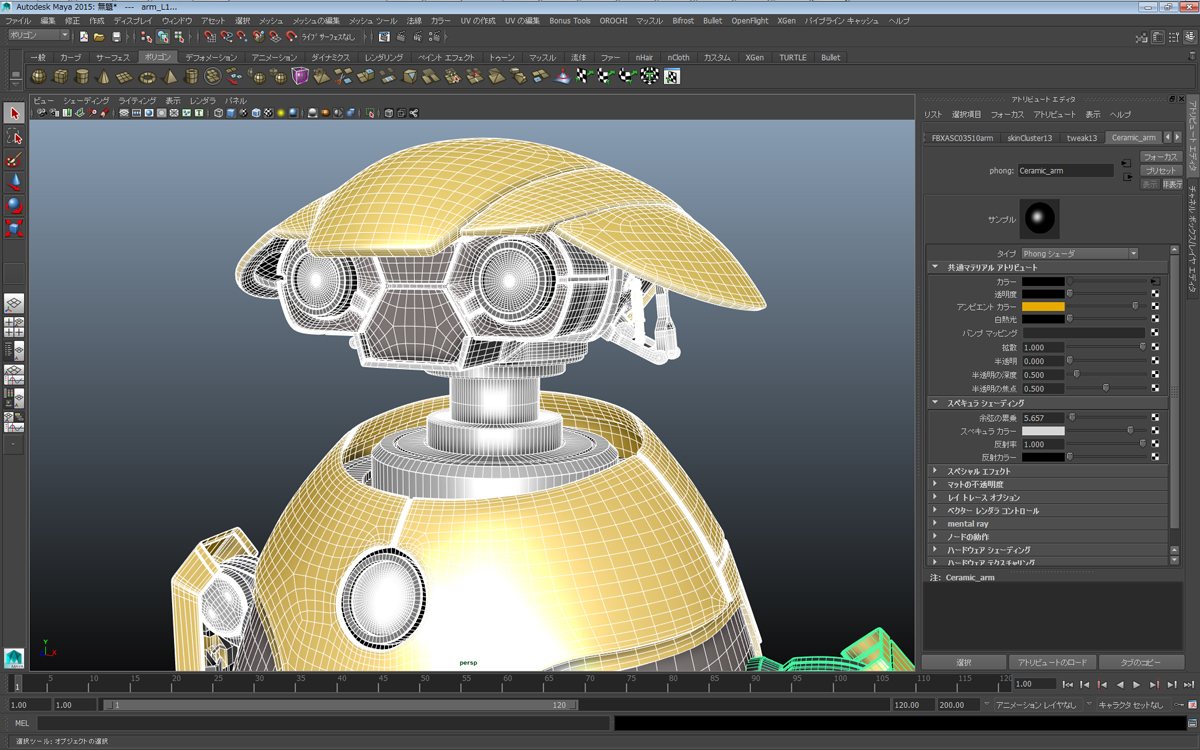This screenshot has width=1200, height=750.
Task: Open the スペキュラ カラー white color swatch
Action: pyautogui.click(x=1043, y=431)
